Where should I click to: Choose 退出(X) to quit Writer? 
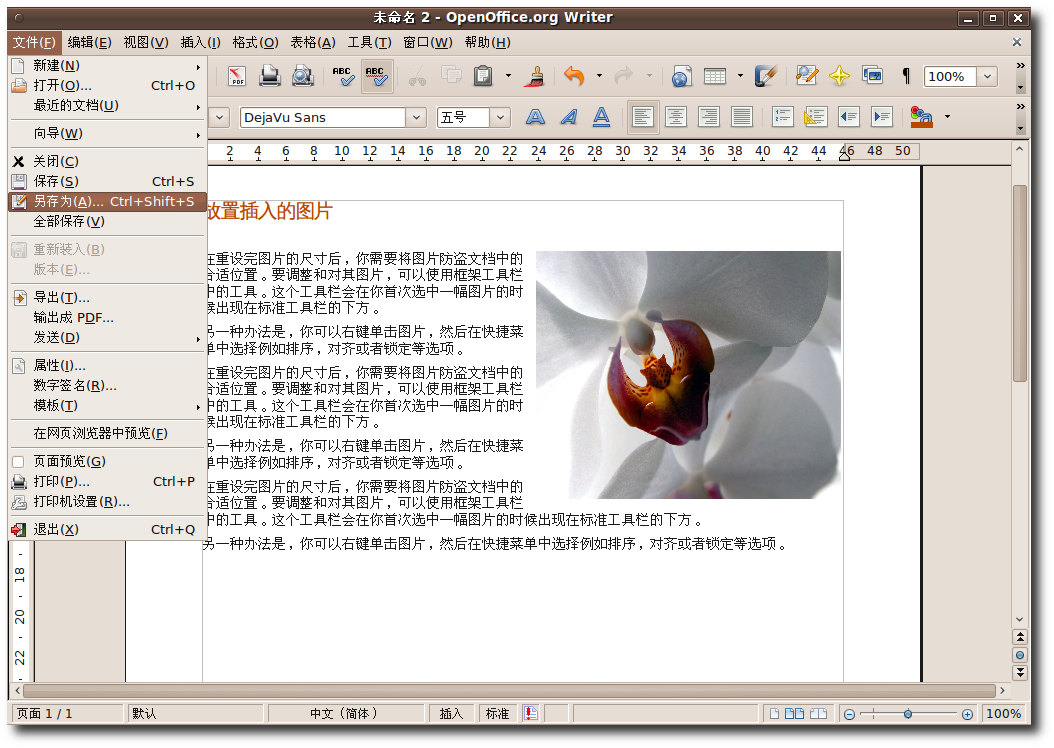[x=108, y=529]
